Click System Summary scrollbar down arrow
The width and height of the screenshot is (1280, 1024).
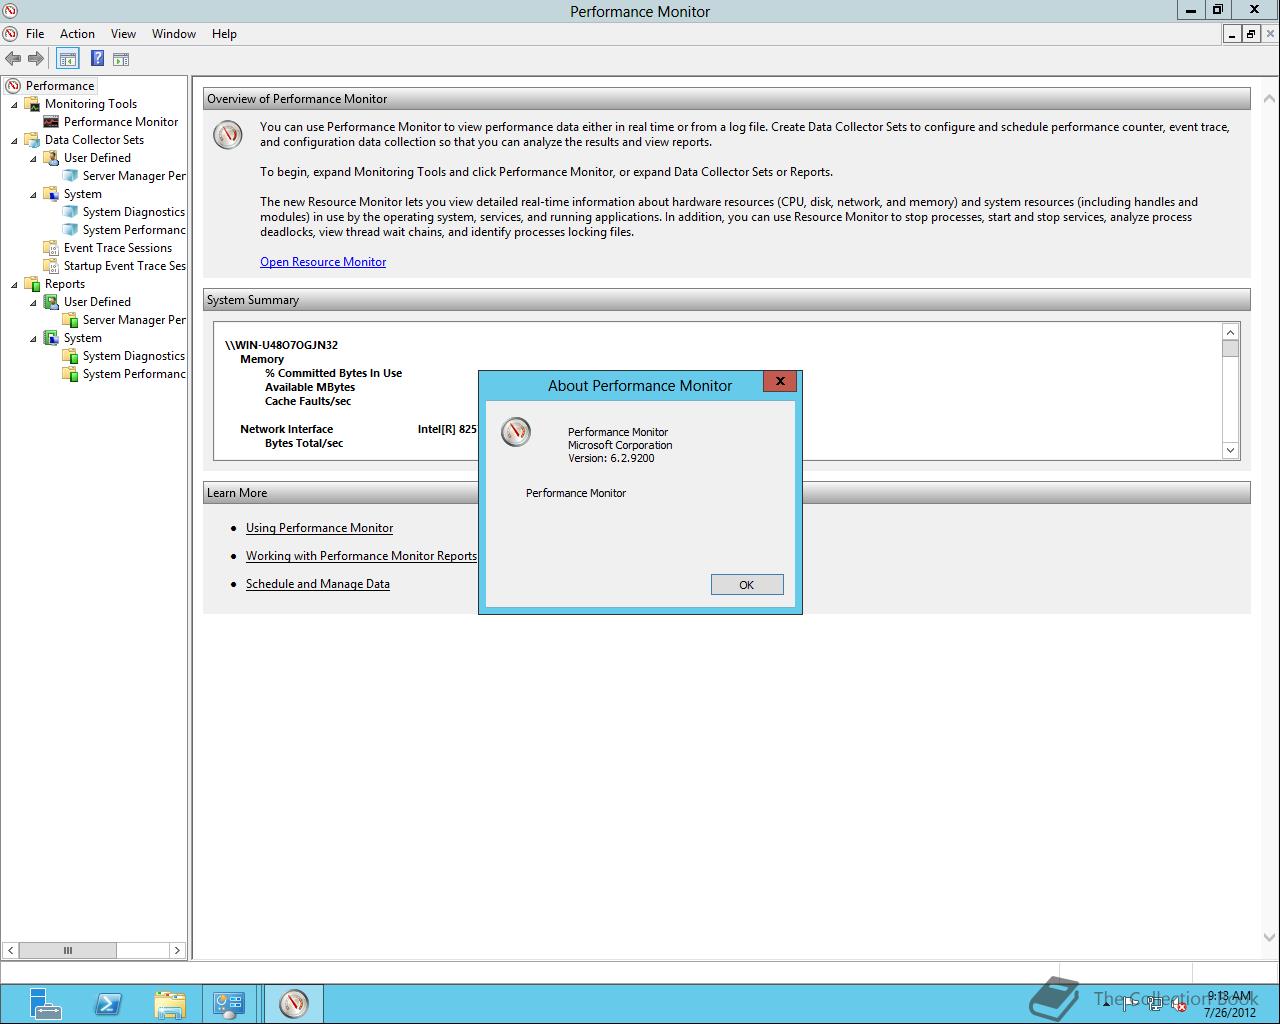1231,450
